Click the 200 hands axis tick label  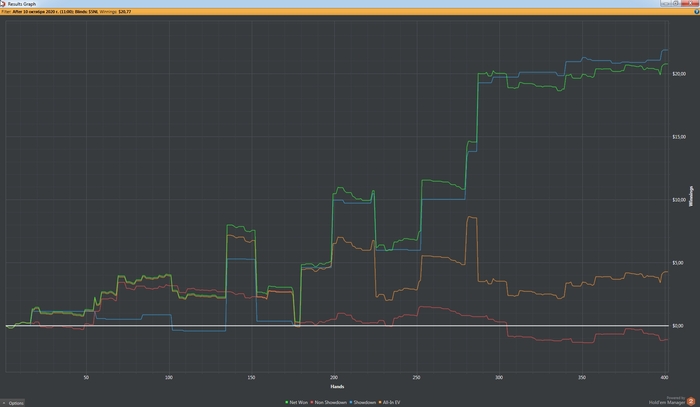click(x=334, y=378)
